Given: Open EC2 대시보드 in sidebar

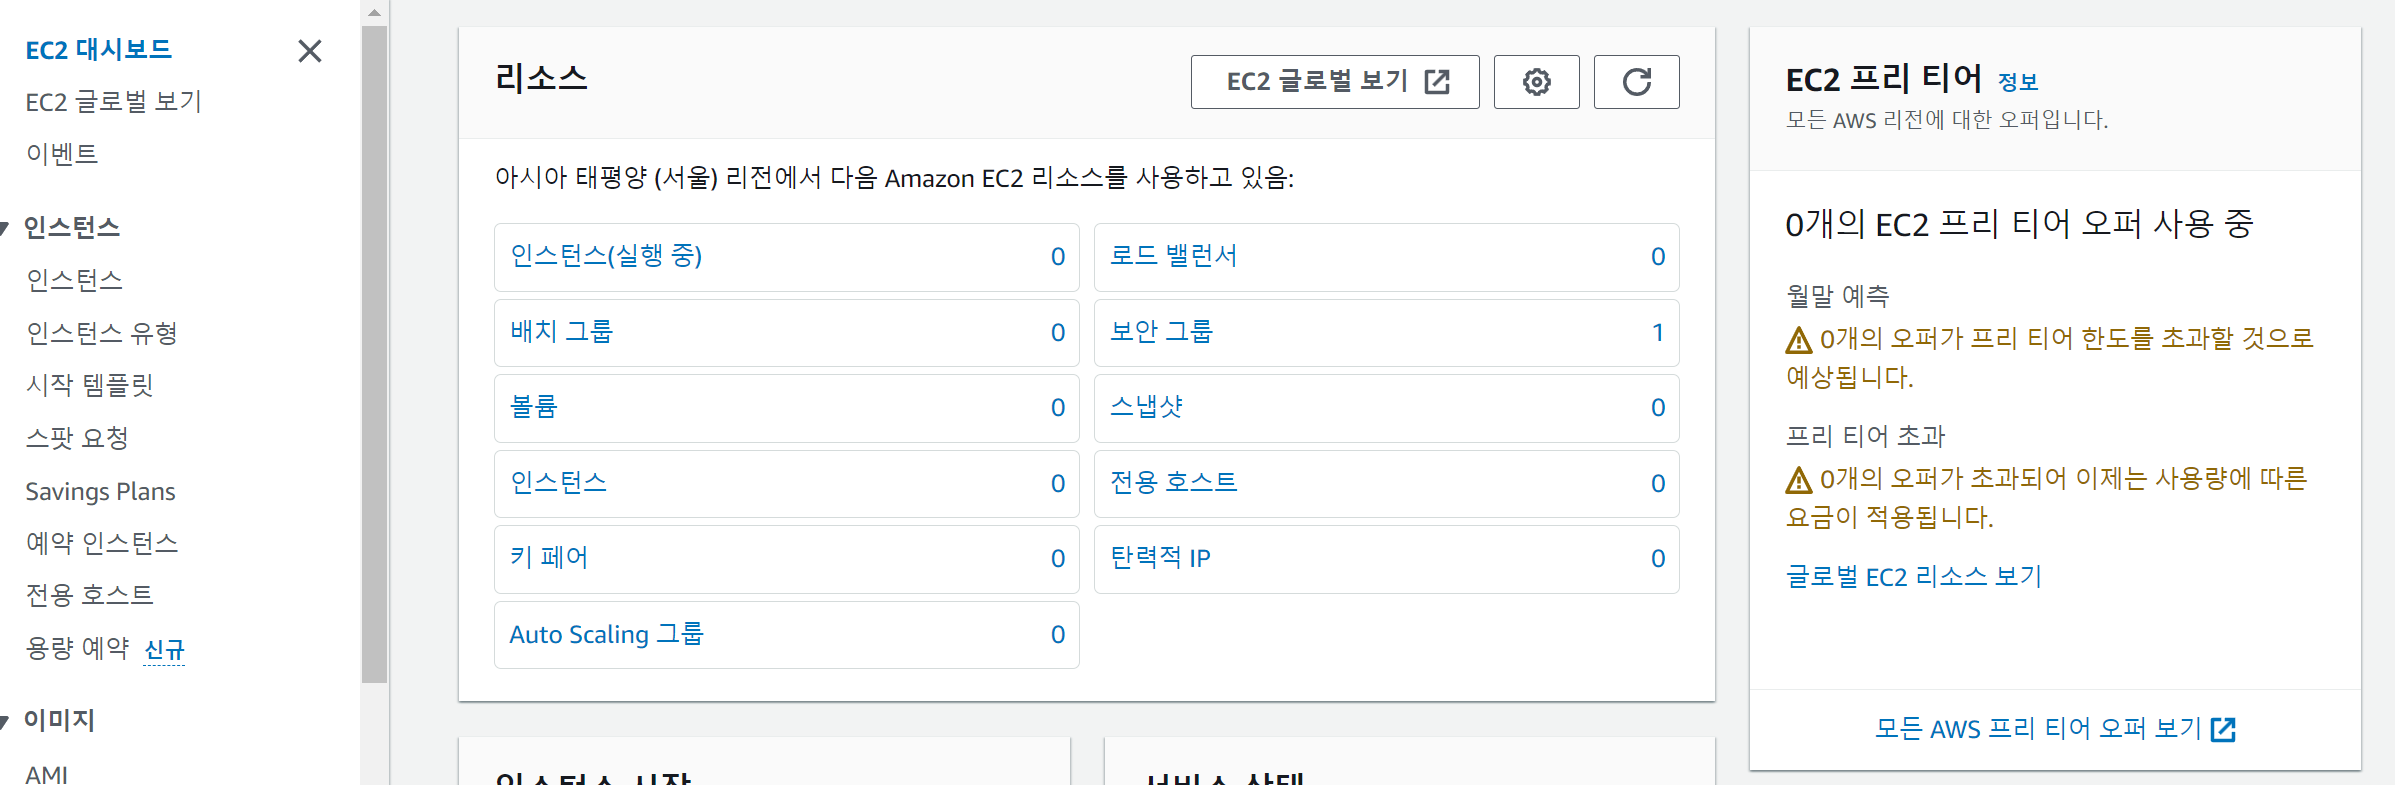Looking at the screenshot, I should click(98, 50).
